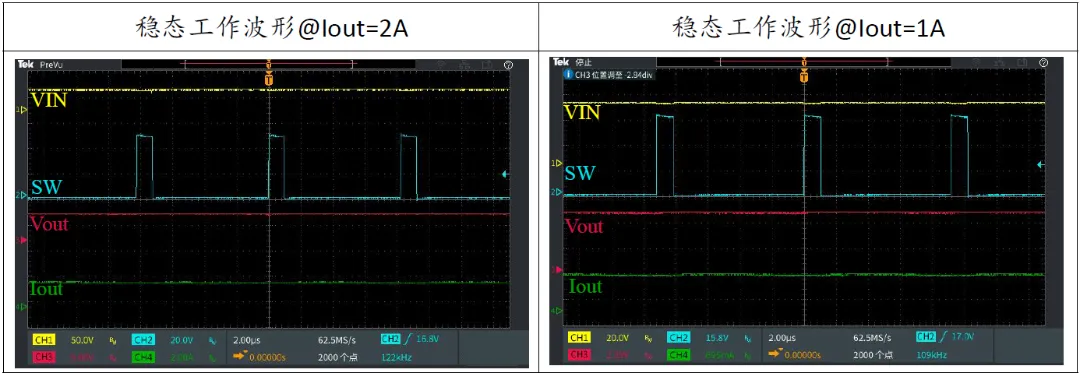
Task: Click the Tek logo on the Iout=1A scope
Action: click(561, 62)
